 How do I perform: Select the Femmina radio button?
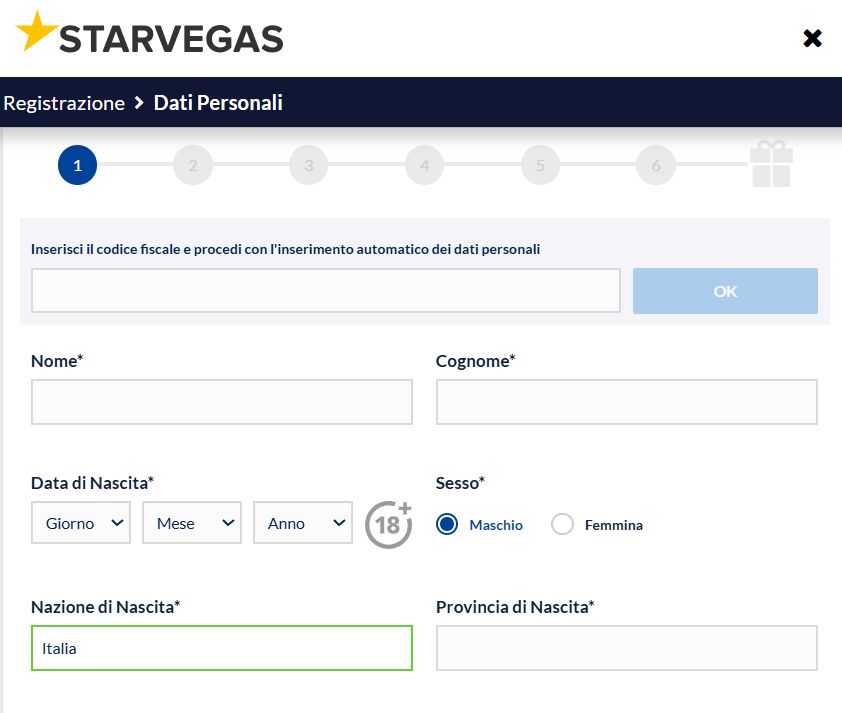pyautogui.click(x=562, y=523)
